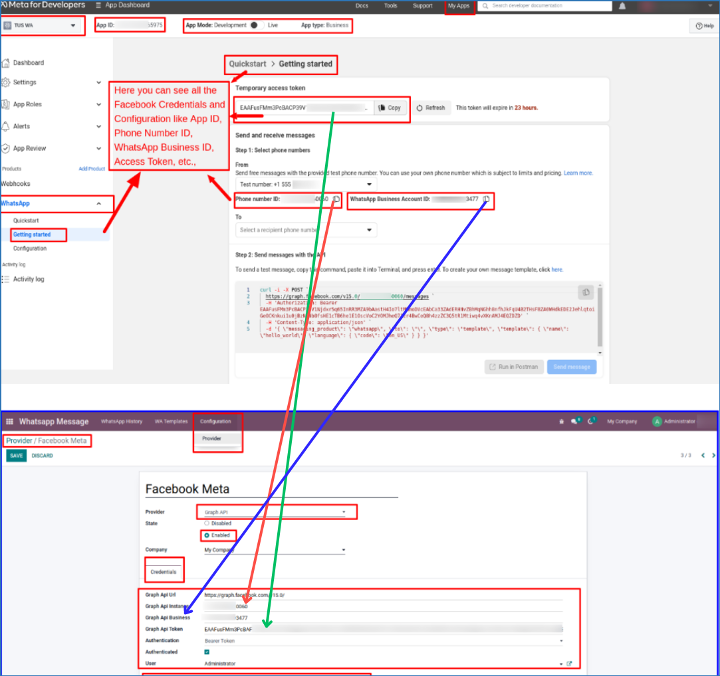Open external link for Administrator user
The height and width of the screenshot is (676, 720).
coord(569,664)
